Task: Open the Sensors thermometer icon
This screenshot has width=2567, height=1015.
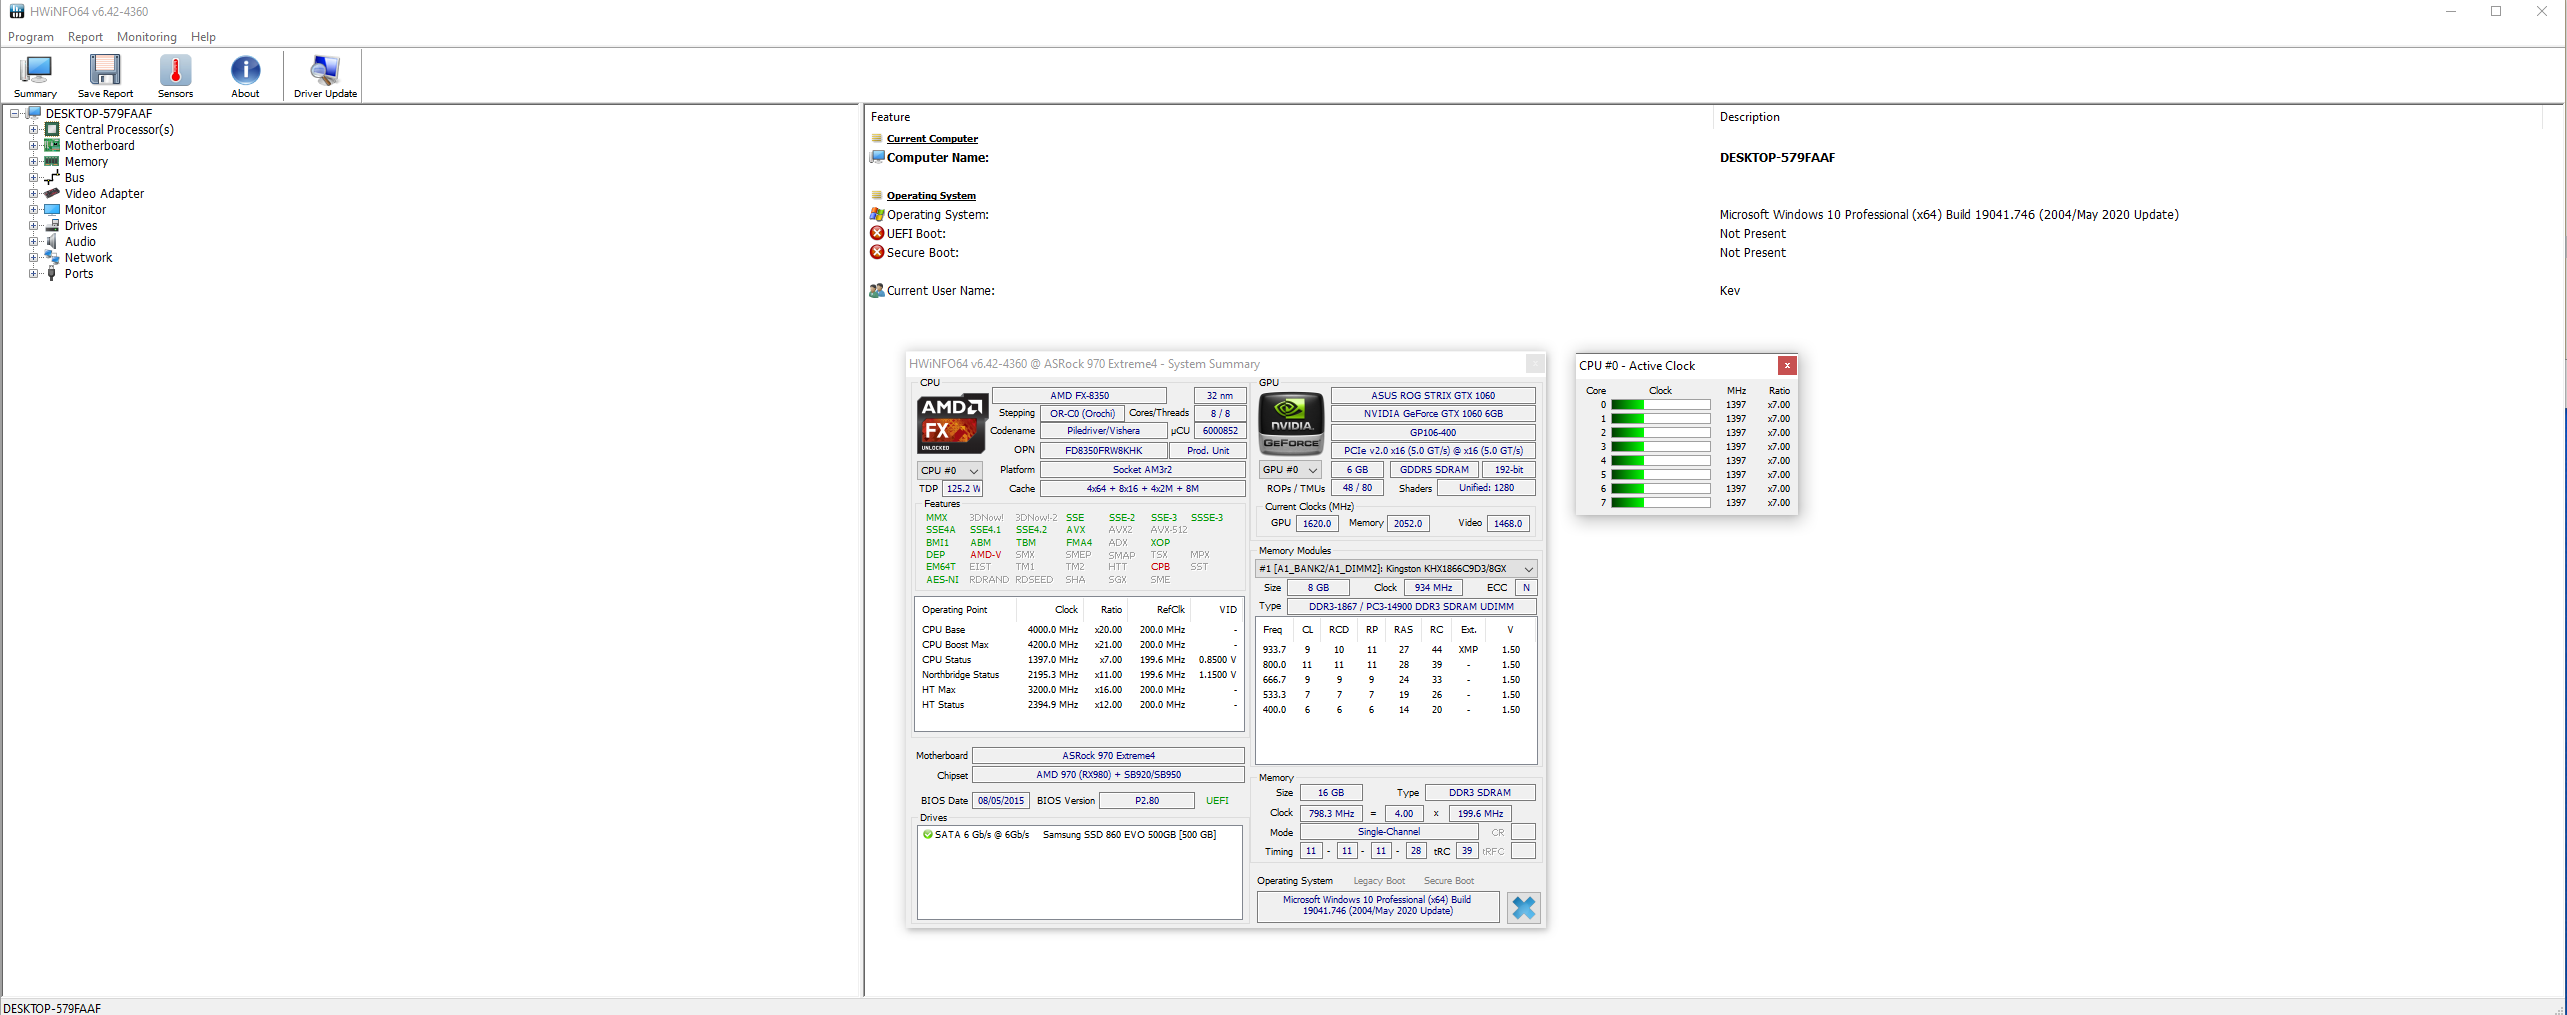Action: 175,69
